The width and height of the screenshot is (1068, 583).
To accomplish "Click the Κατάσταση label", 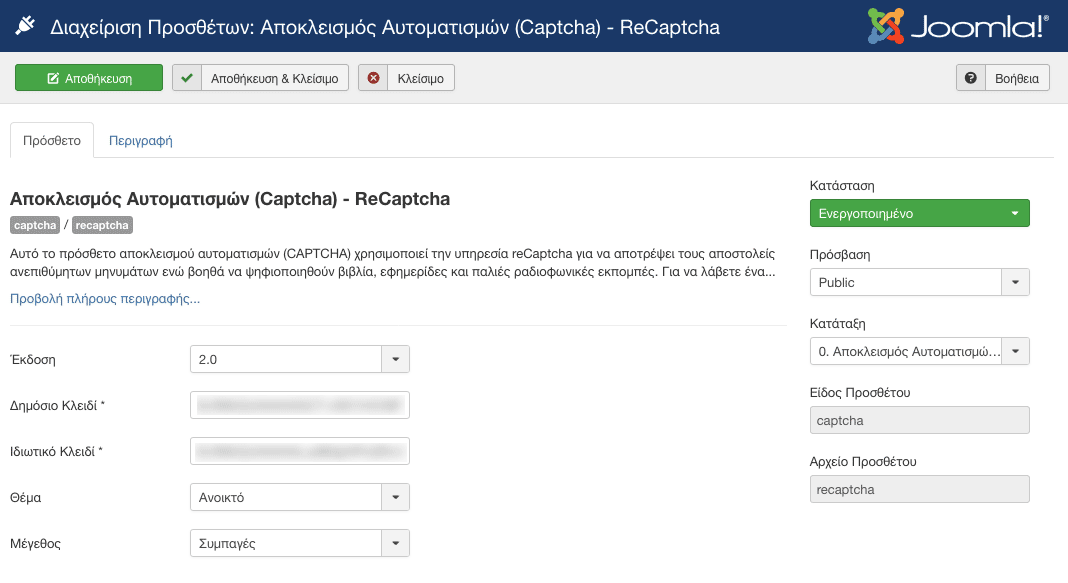I will (842, 185).
